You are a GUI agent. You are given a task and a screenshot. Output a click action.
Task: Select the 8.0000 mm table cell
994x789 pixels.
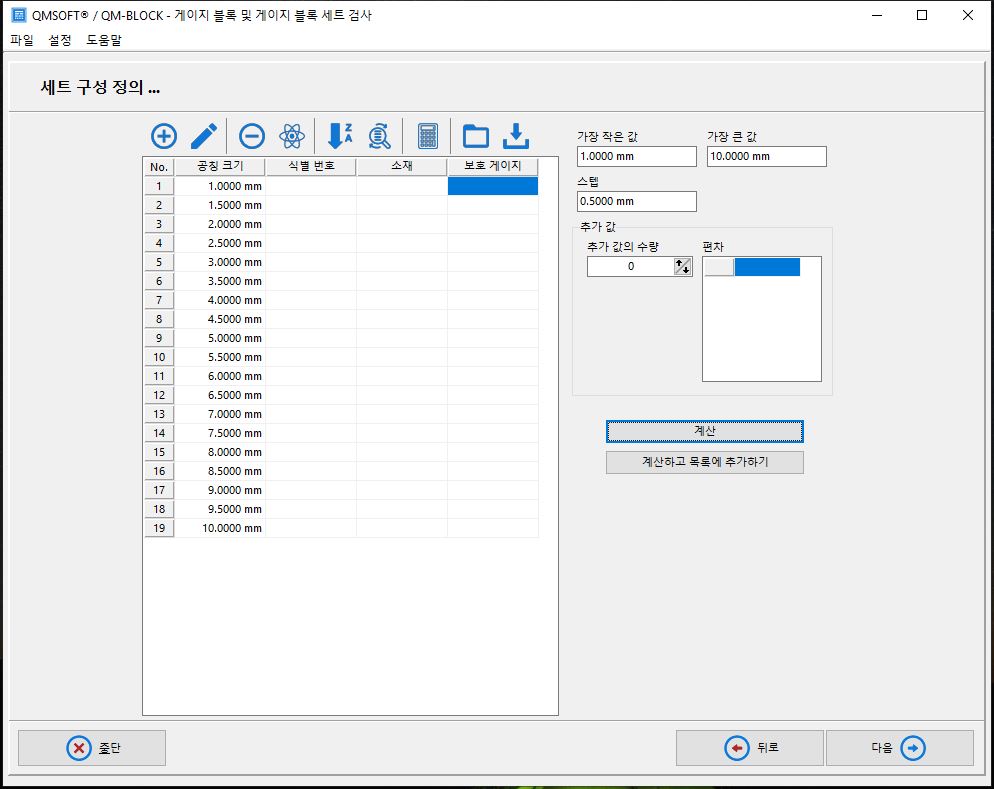point(220,452)
